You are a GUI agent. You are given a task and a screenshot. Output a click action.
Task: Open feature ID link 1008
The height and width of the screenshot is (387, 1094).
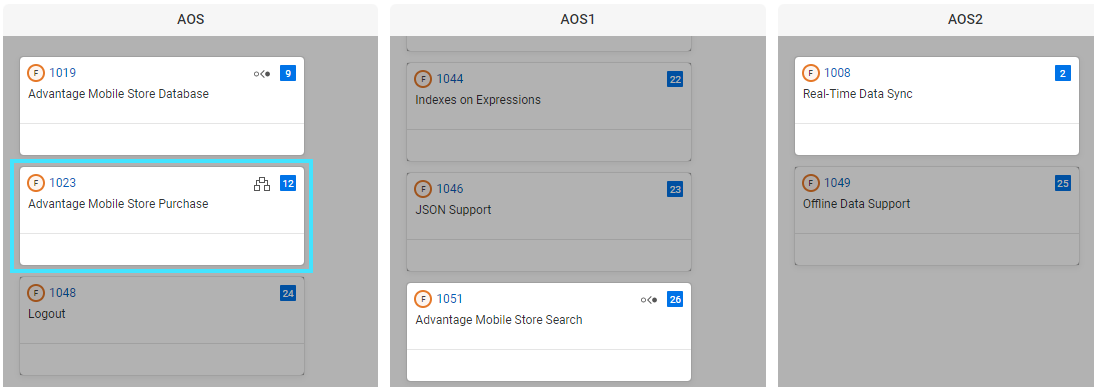pyautogui.click(x=837, y=73)
